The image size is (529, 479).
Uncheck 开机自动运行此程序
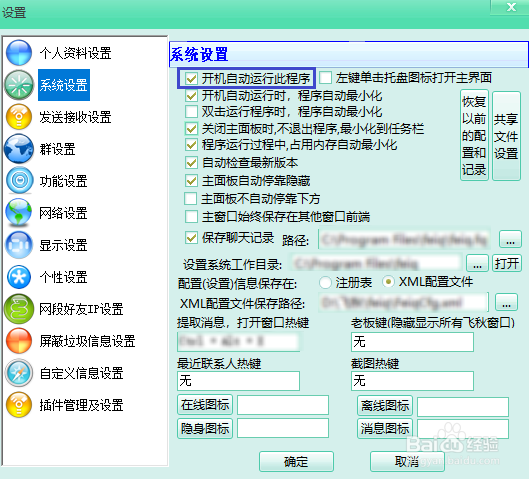191,79
